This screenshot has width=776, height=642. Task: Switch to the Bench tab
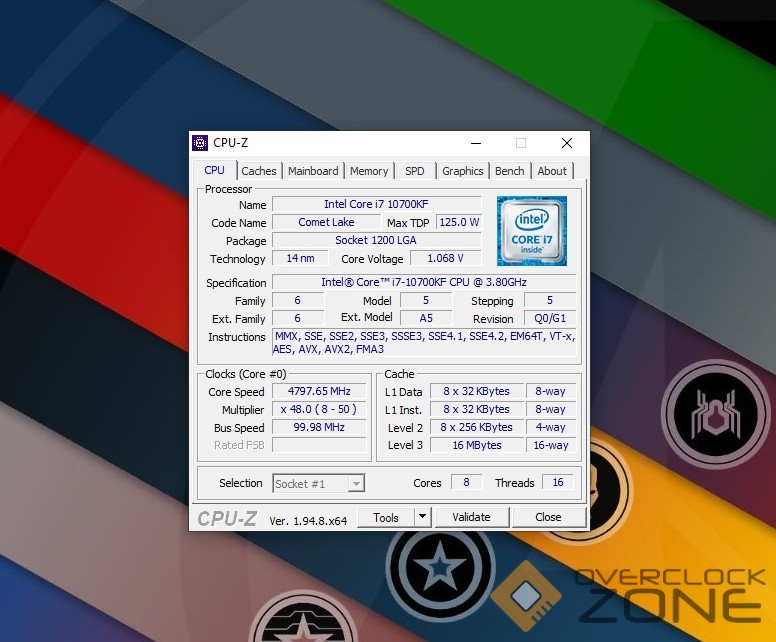(509, 171)
